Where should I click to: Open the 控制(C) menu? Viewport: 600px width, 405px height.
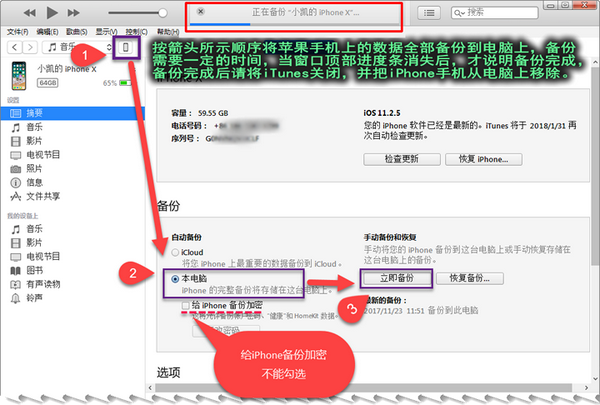point(137,32)
